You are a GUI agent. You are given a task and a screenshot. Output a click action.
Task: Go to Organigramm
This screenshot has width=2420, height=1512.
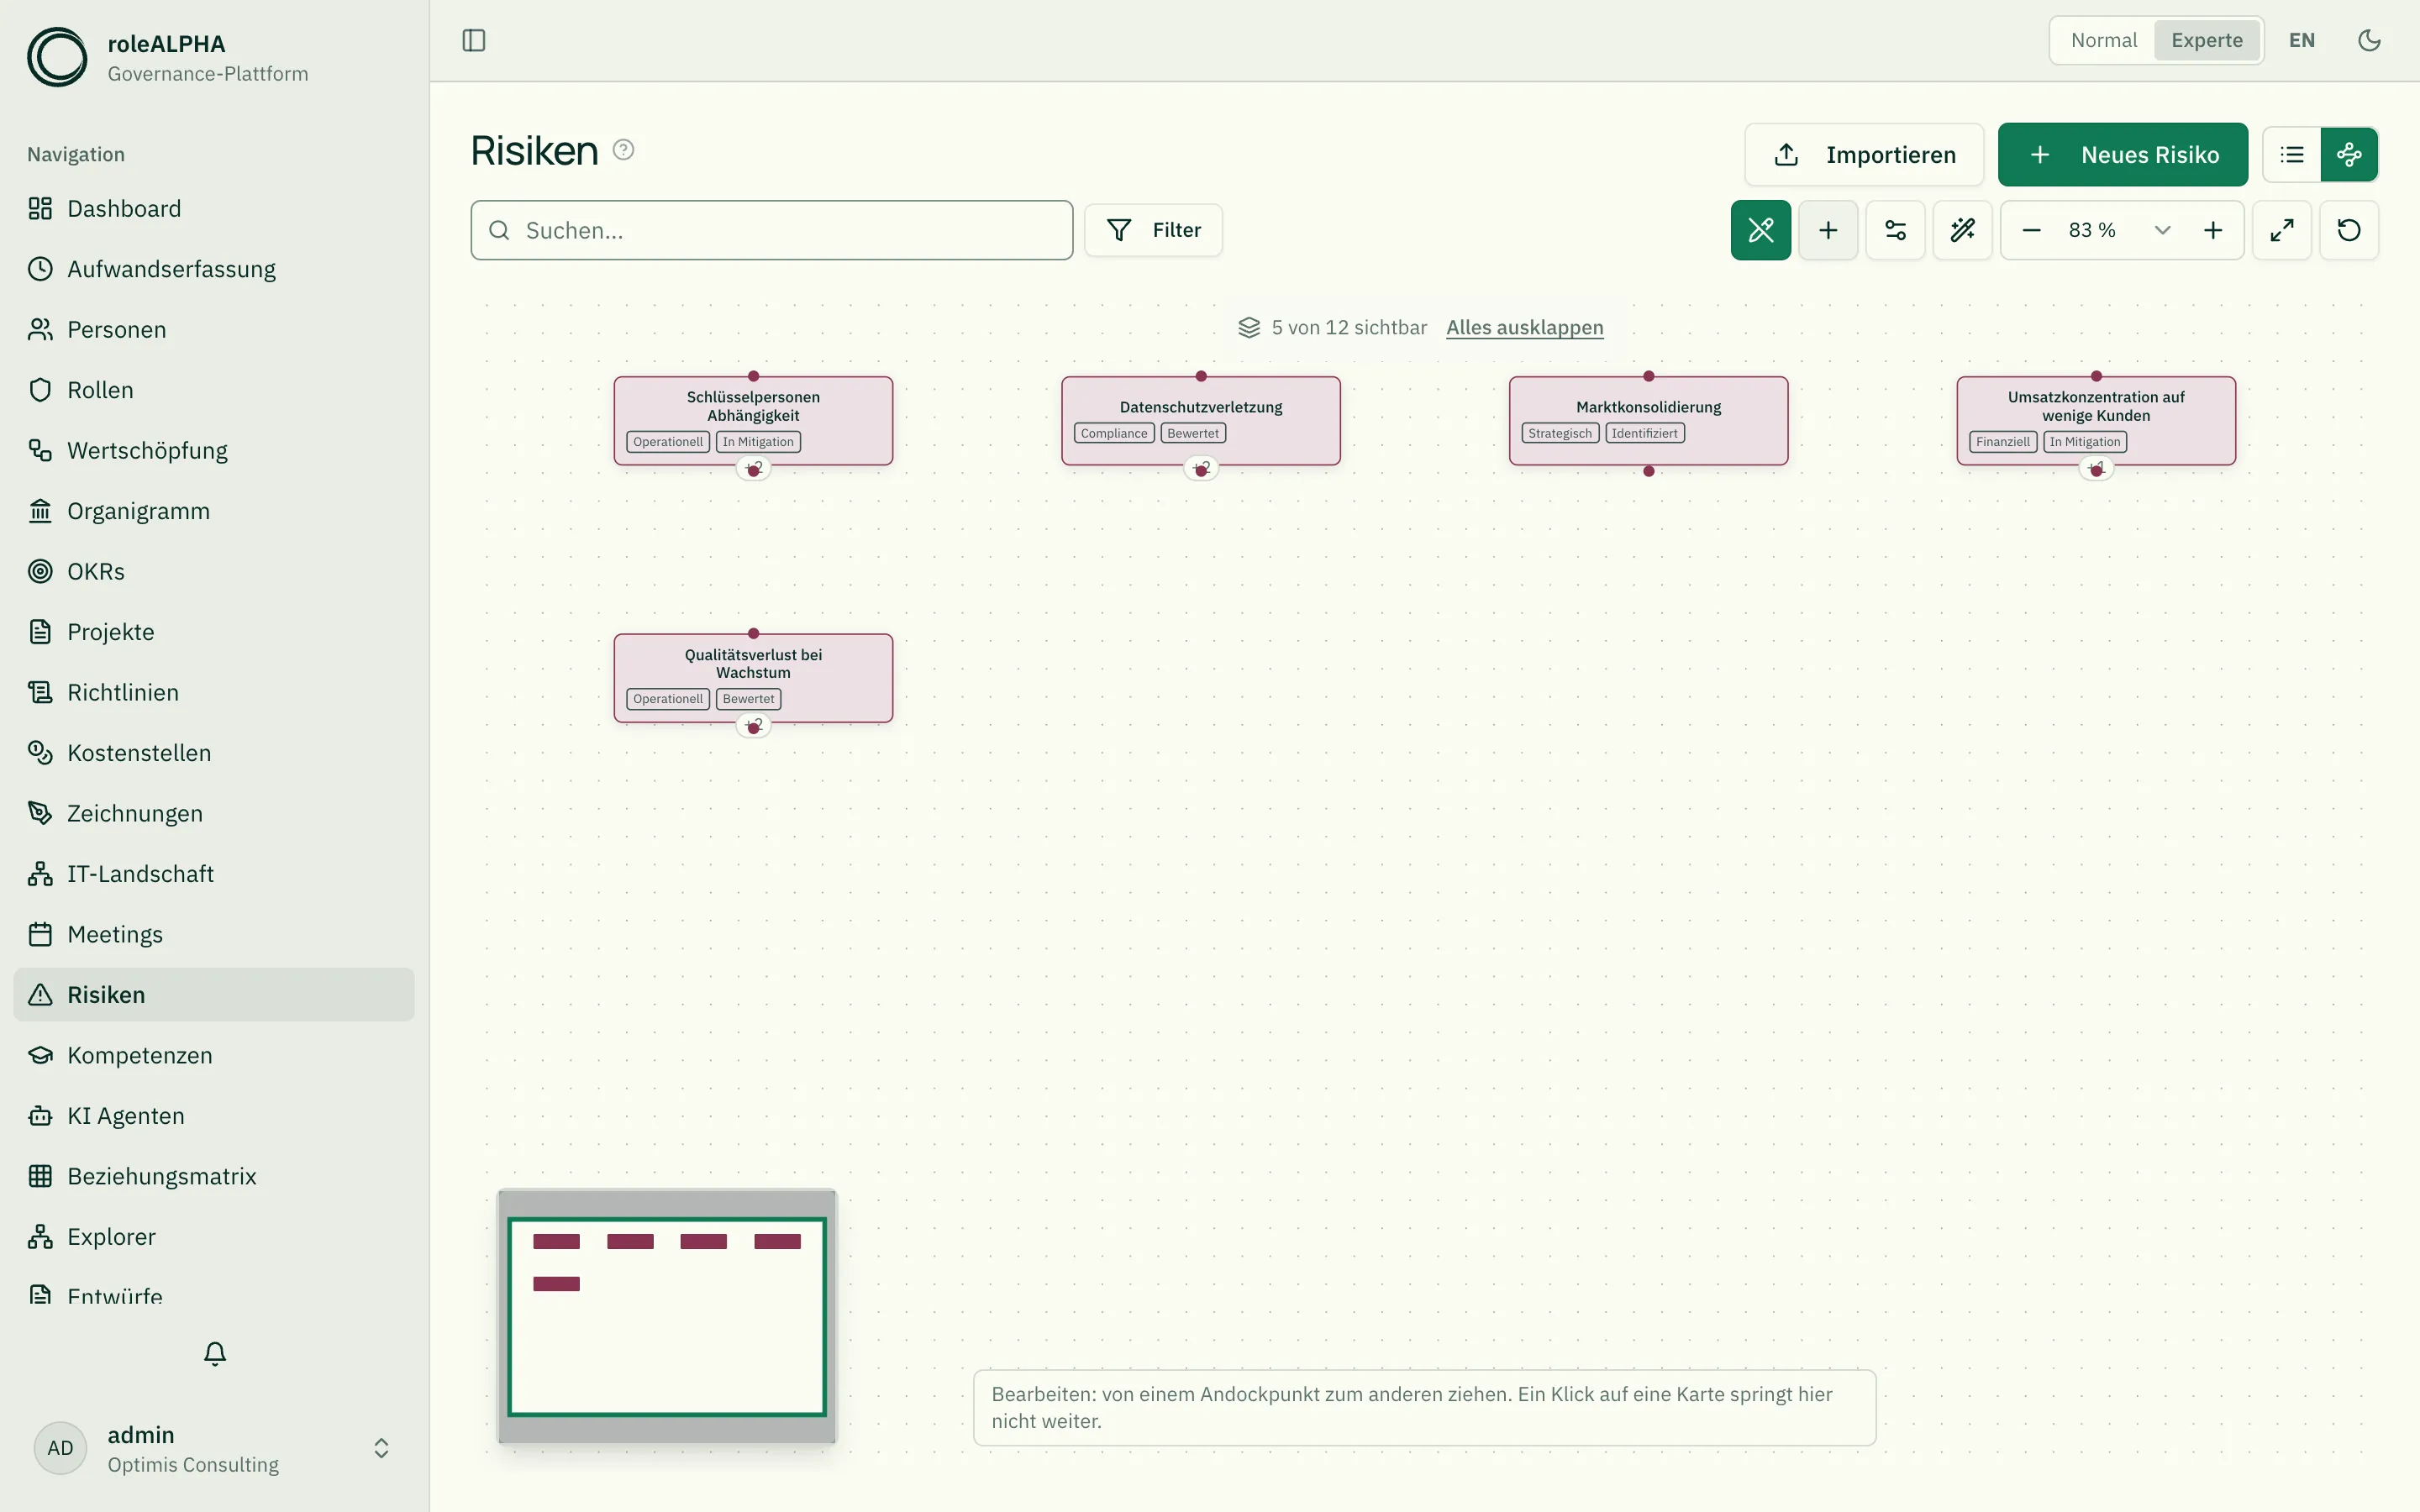click(x=214, y=511)
